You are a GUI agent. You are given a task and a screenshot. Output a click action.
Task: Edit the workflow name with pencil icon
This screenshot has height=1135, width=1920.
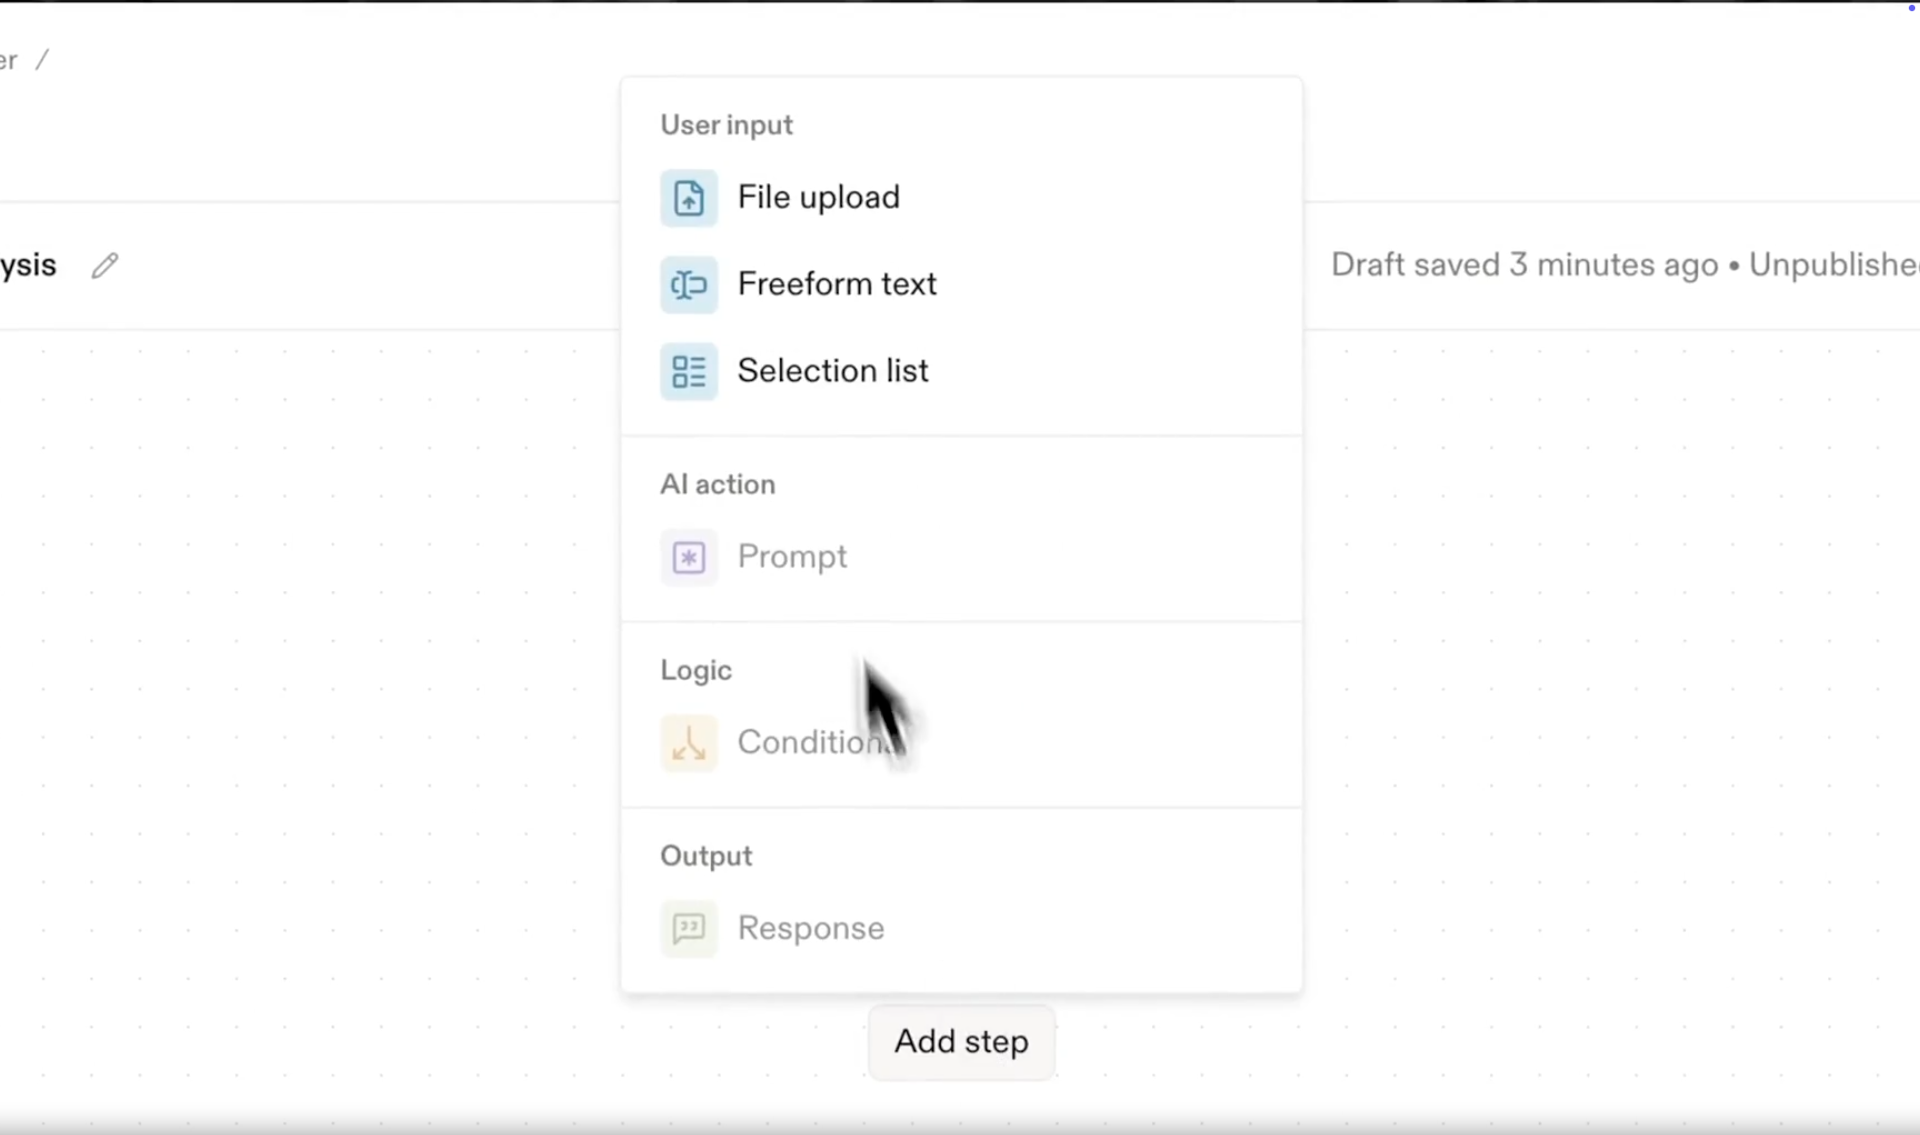click(x=105, y=265)
